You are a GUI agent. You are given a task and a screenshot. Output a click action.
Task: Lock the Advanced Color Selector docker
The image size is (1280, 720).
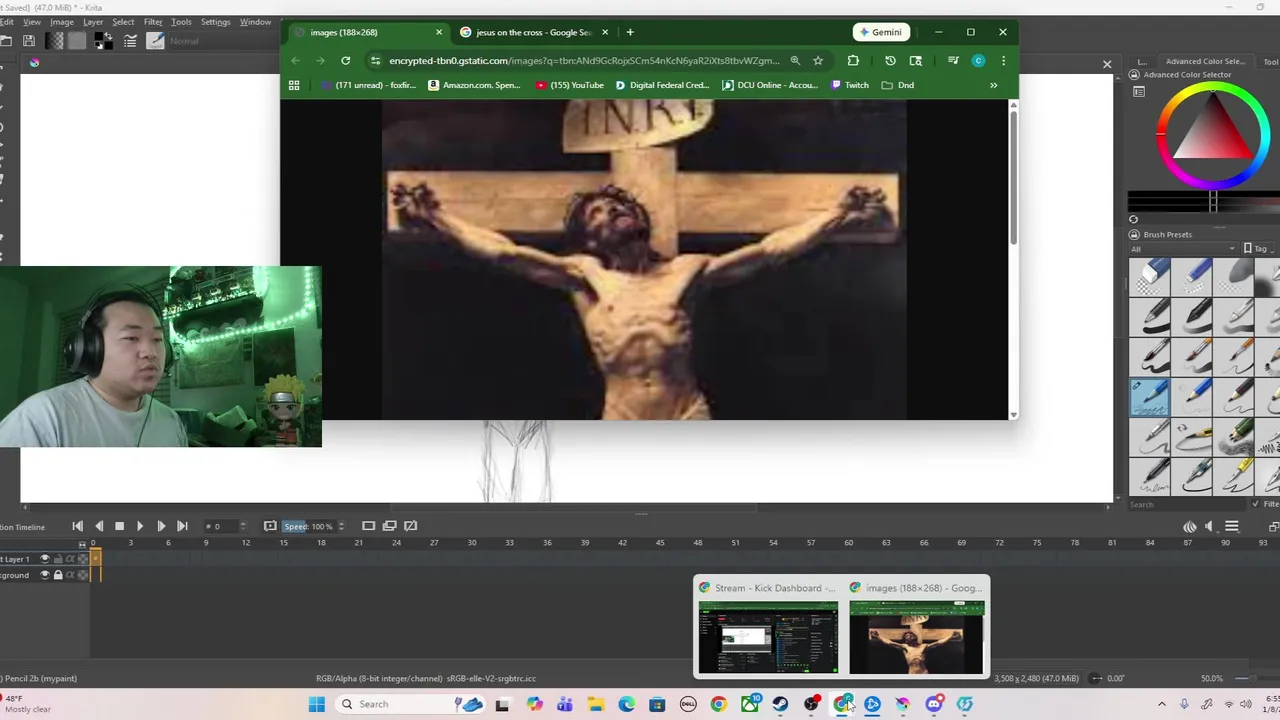1134,74
